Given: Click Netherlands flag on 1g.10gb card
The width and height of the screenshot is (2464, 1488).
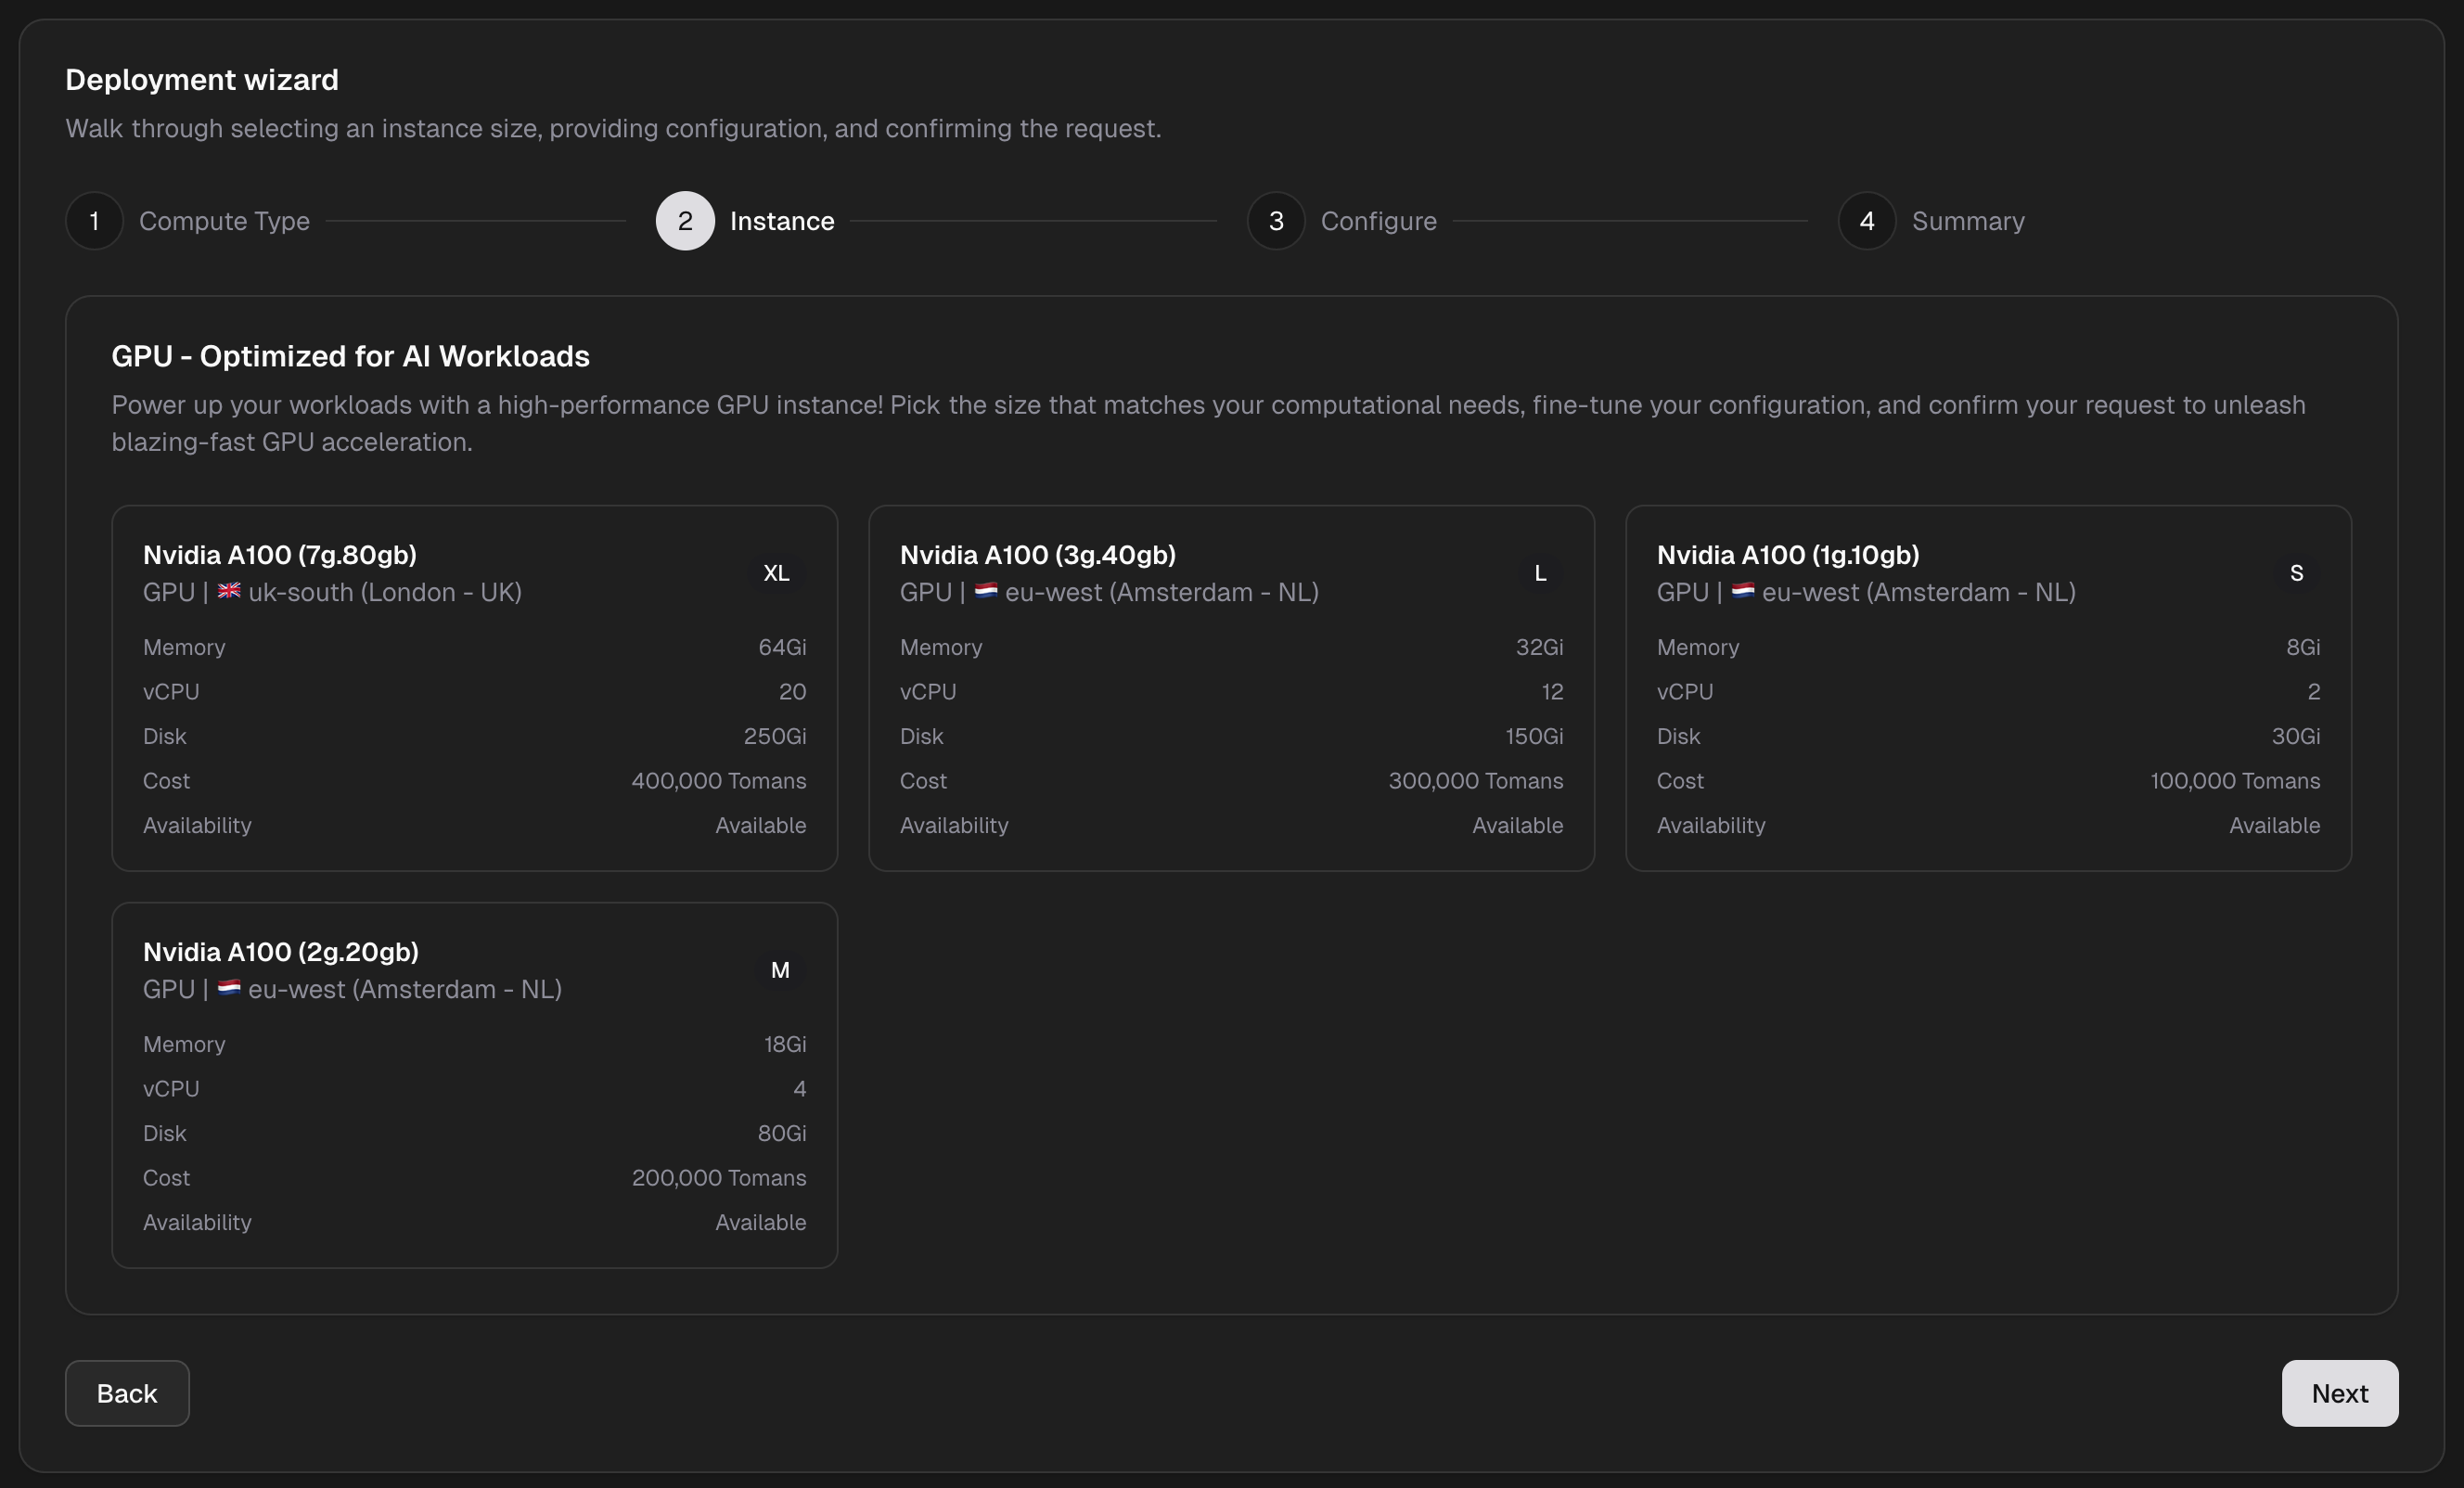Looking at the screenshot, I should (1743, 591).
